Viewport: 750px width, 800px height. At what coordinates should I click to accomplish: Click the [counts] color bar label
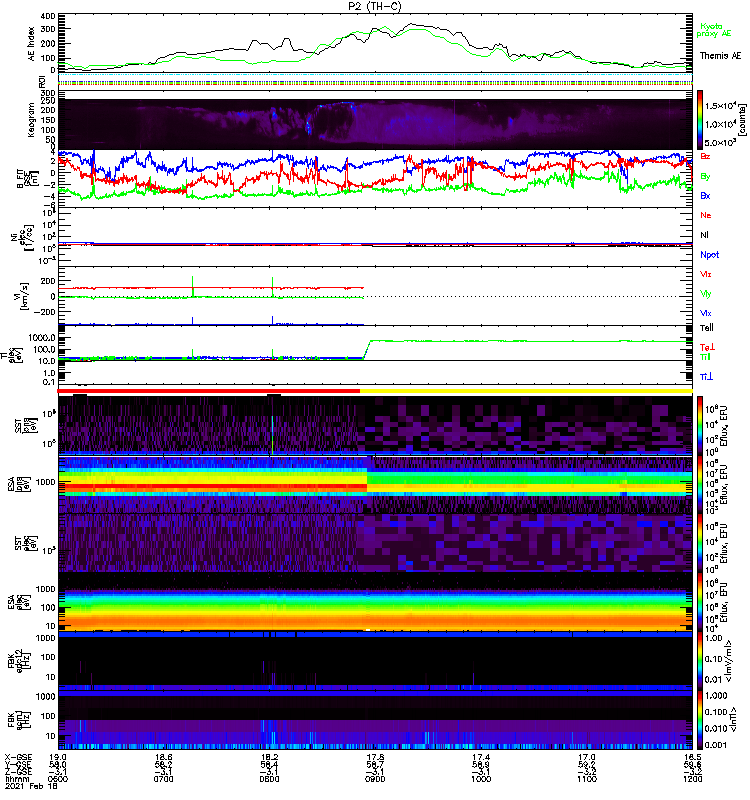[x=742, y=120]
